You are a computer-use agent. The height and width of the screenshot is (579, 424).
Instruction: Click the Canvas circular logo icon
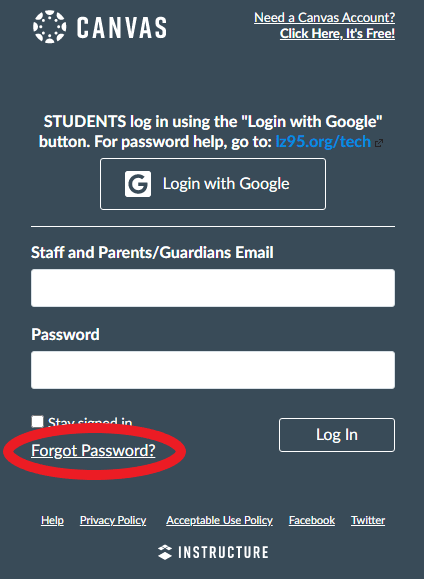(49, 27)
